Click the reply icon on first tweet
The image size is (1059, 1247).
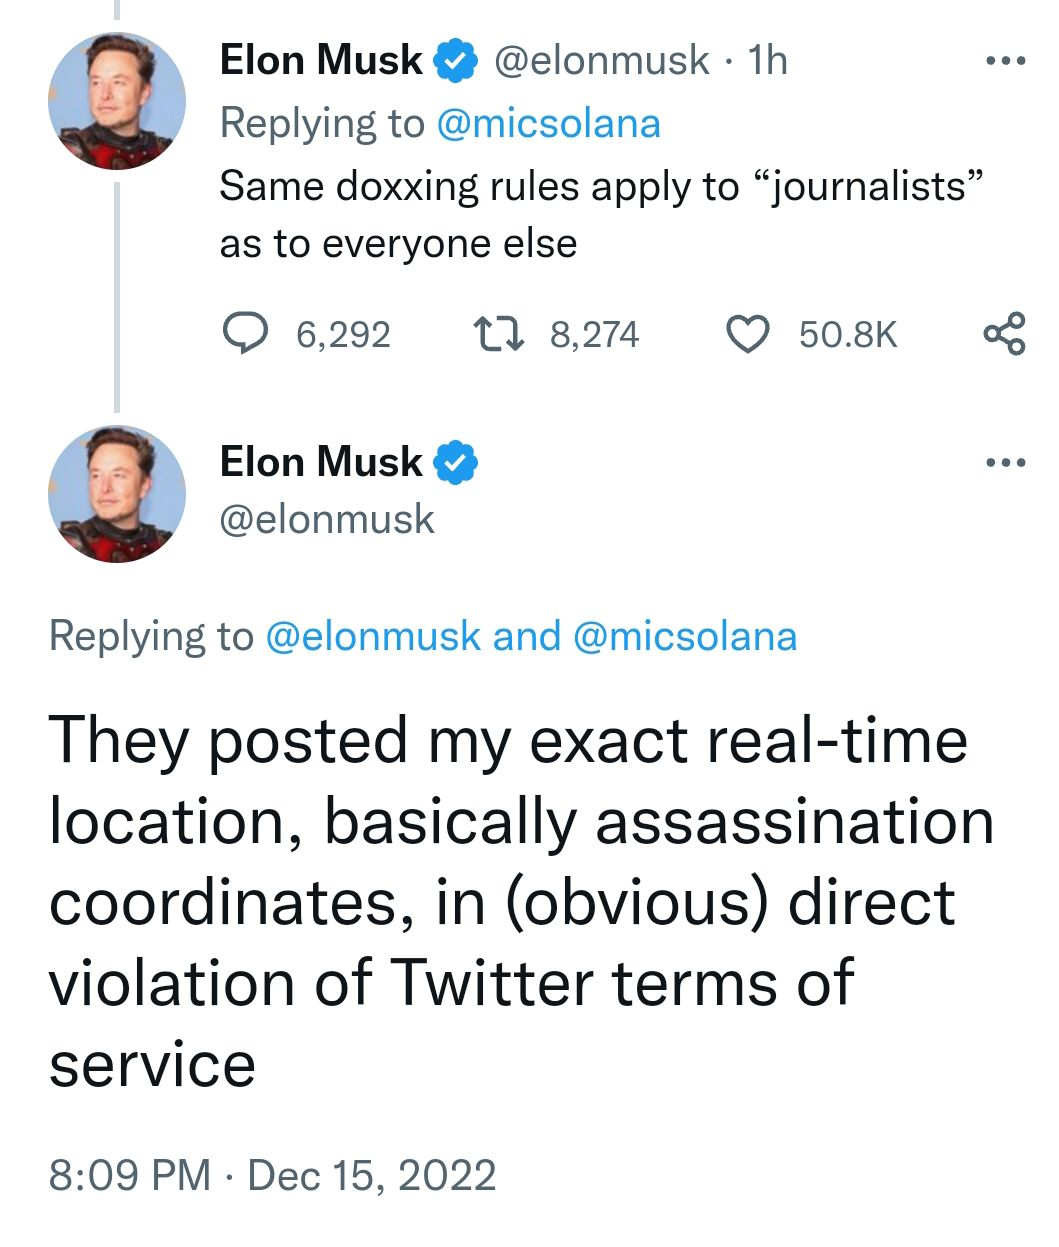coord(243,334)
